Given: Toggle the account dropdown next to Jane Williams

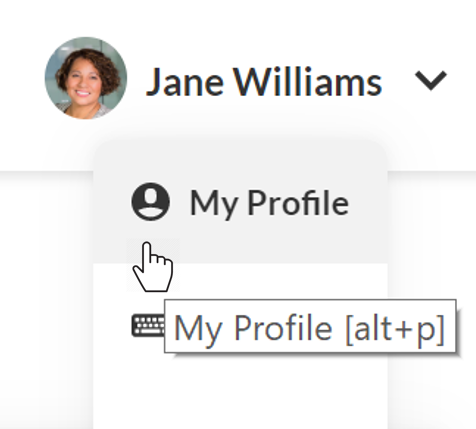Looking at the screenshot, I should click(x=431, y=80).
